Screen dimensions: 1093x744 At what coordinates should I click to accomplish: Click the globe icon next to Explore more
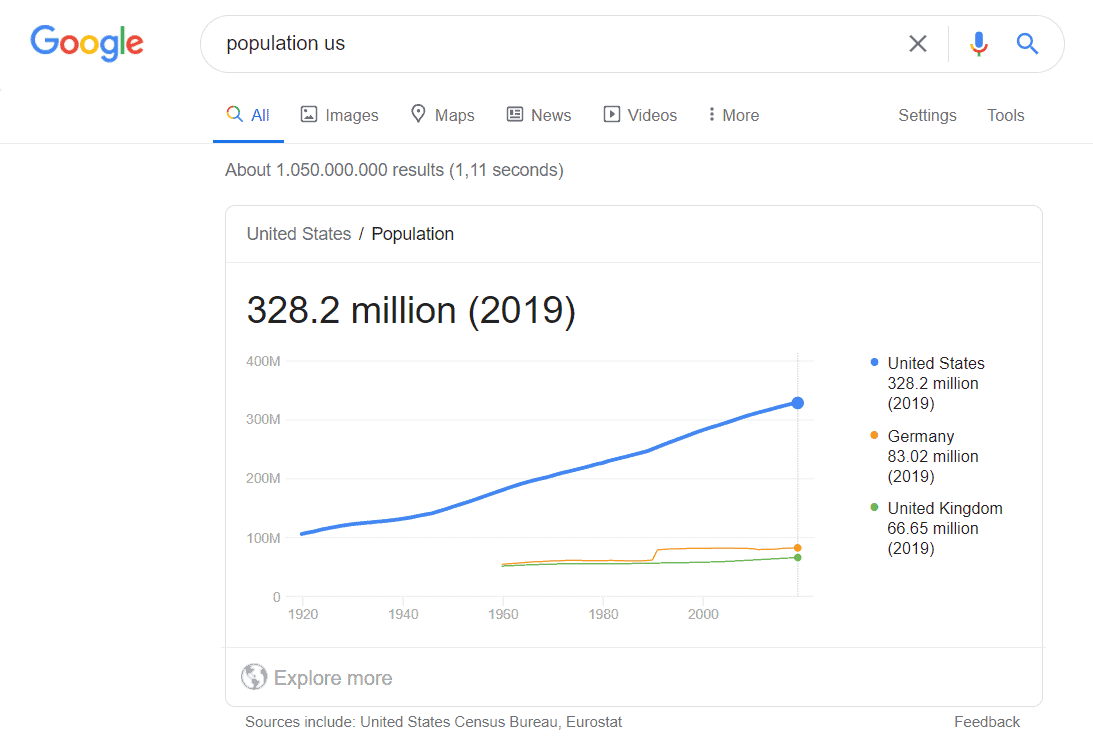click(x=254, y=677)
